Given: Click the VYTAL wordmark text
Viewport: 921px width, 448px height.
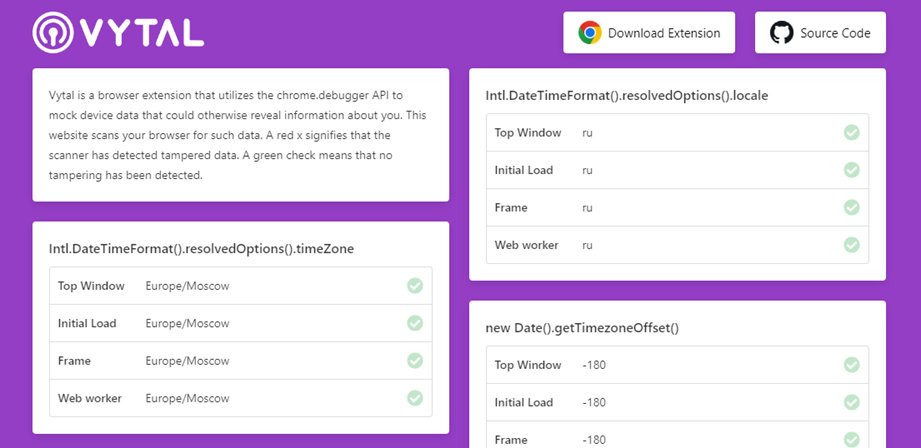Looking at the screenshot, I should click(x=142, y=33).
